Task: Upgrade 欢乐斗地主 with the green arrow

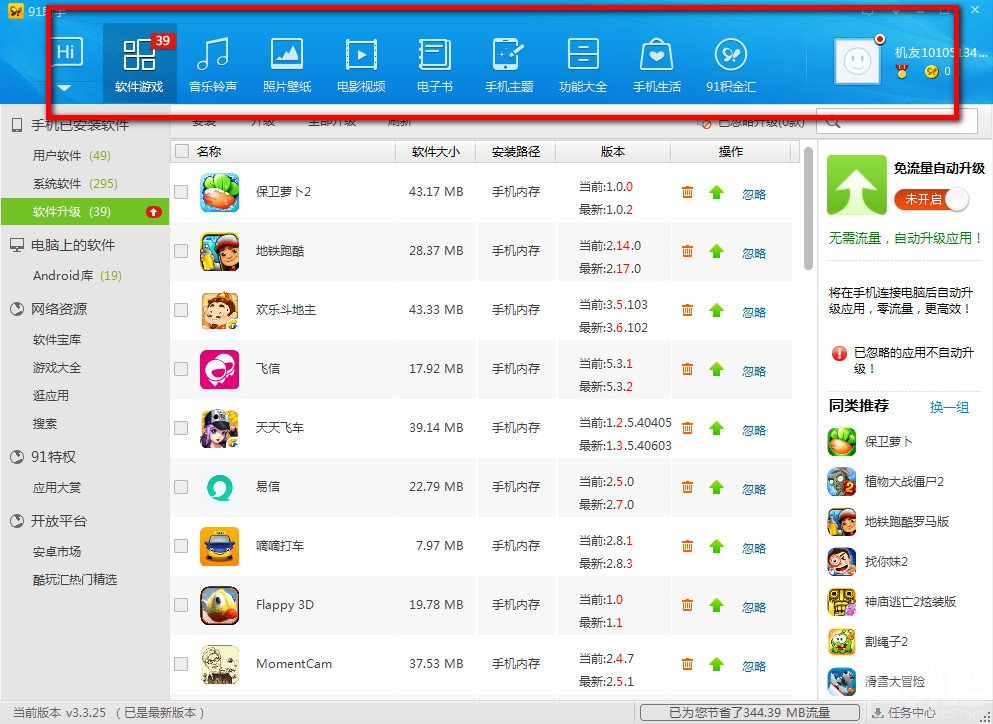Action: [x=716, y=310]
